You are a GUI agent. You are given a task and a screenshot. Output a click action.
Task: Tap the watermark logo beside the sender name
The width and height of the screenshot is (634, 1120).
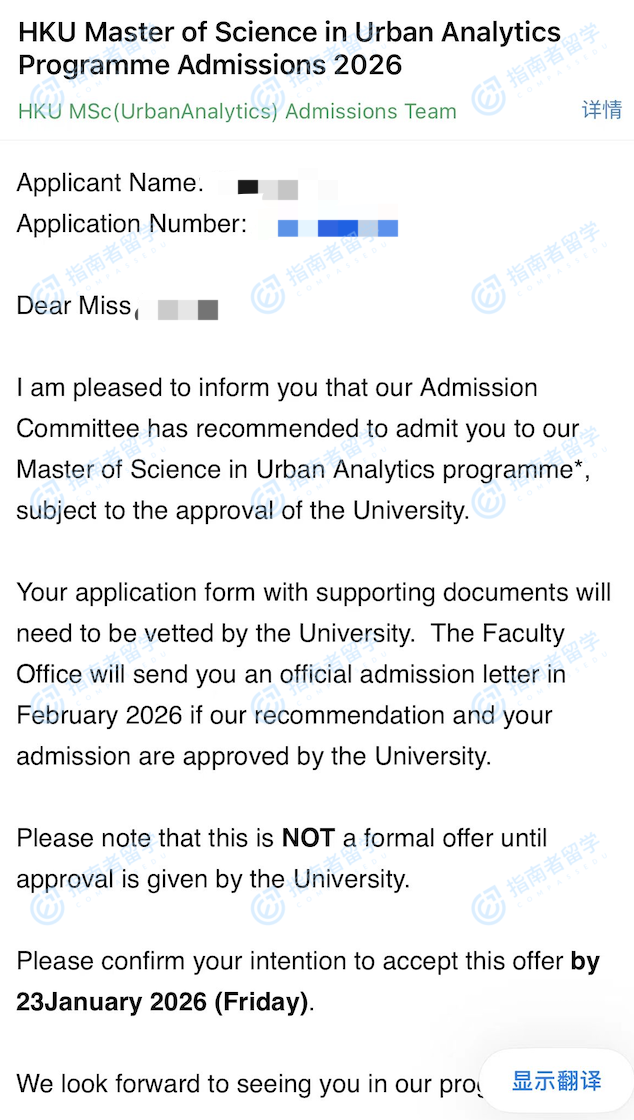pos(491,99)
